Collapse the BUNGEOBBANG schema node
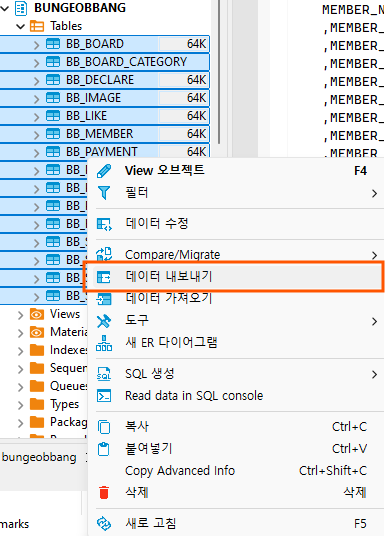 coord(5,8)
